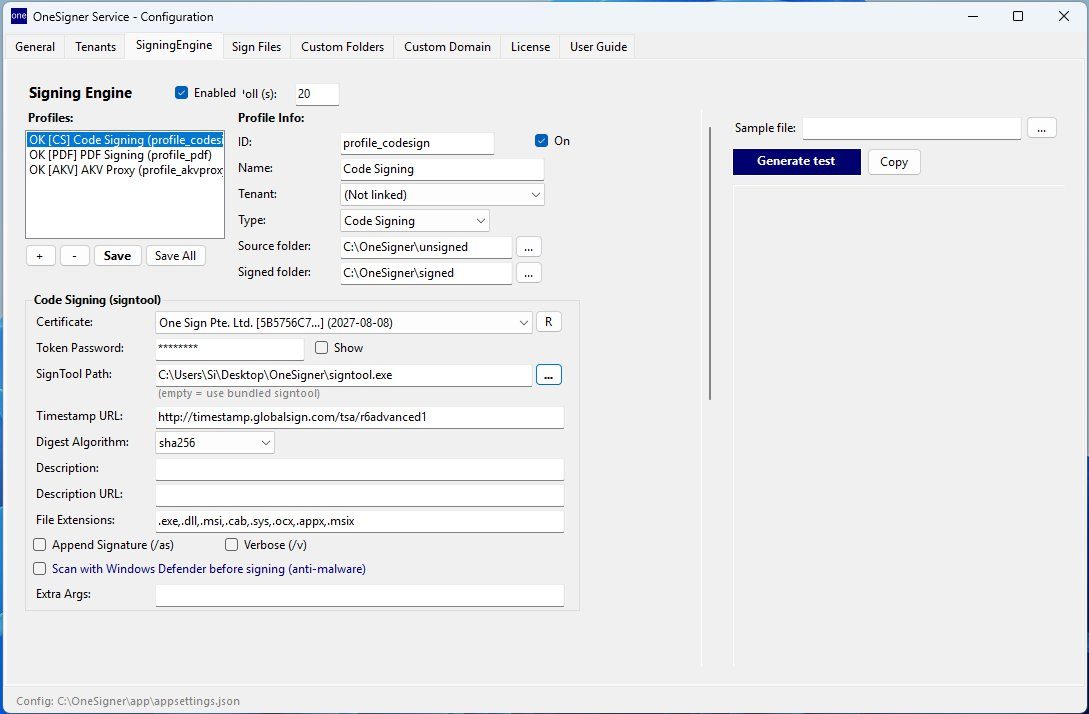The image size is (1089, 714).
Task: Open the Tenant dropdown
Action: 442,194
